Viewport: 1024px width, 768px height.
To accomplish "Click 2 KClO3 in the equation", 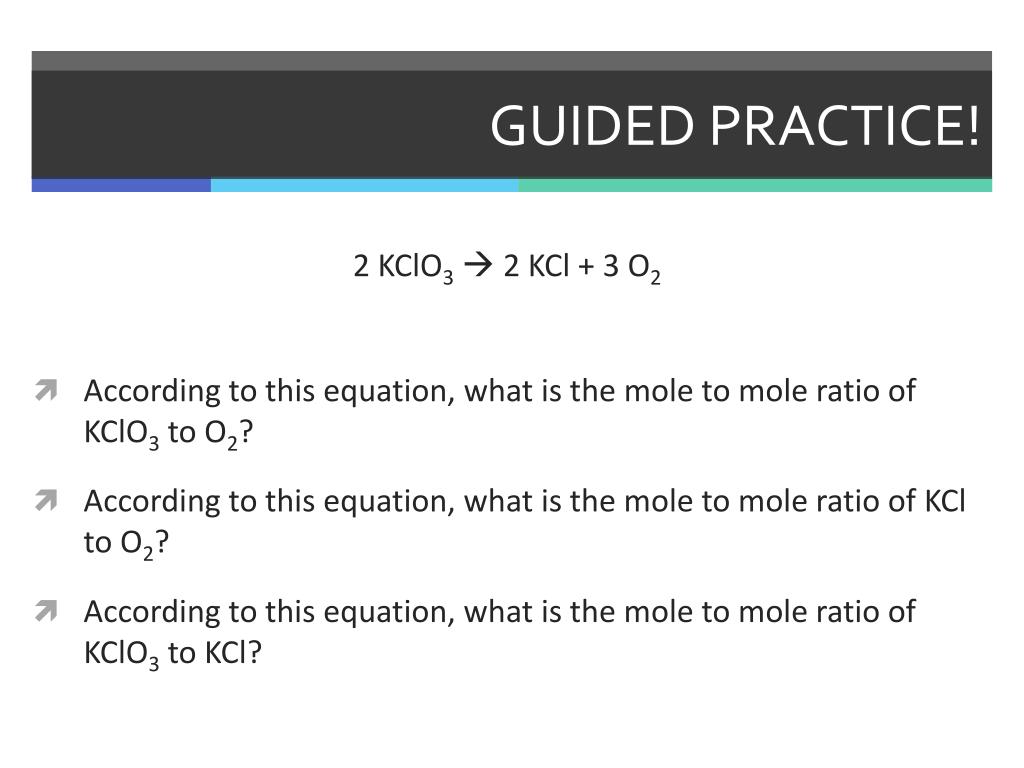I will pos(403,268).
